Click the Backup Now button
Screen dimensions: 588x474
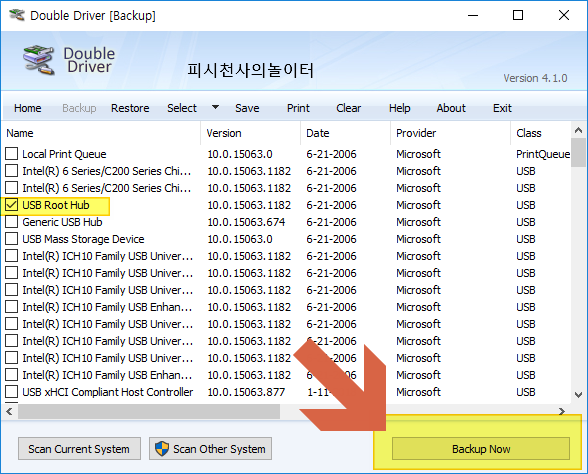click(x=481, y=448)
